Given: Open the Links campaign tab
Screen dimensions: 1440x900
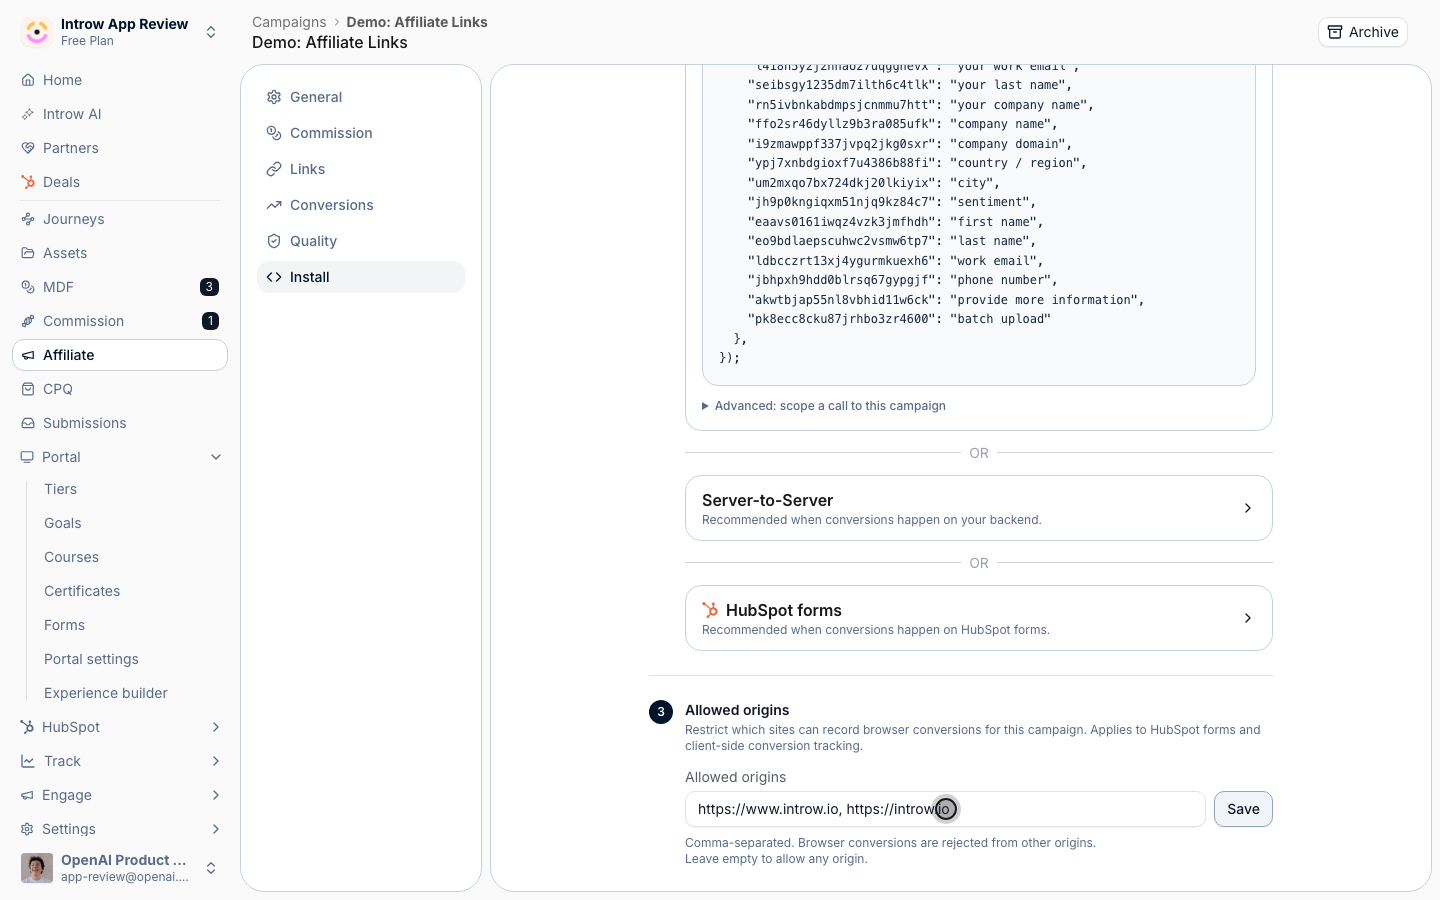Looking at the screenshot, I should pos(361,169).
